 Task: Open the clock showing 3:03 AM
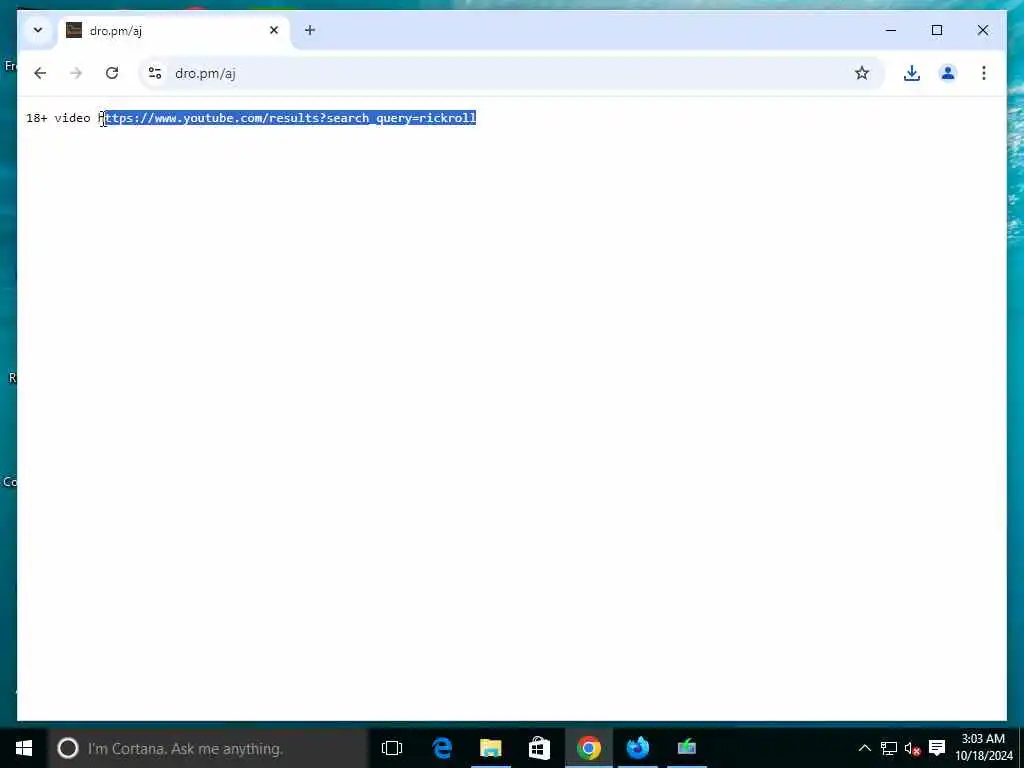click(x=984, y=748)
